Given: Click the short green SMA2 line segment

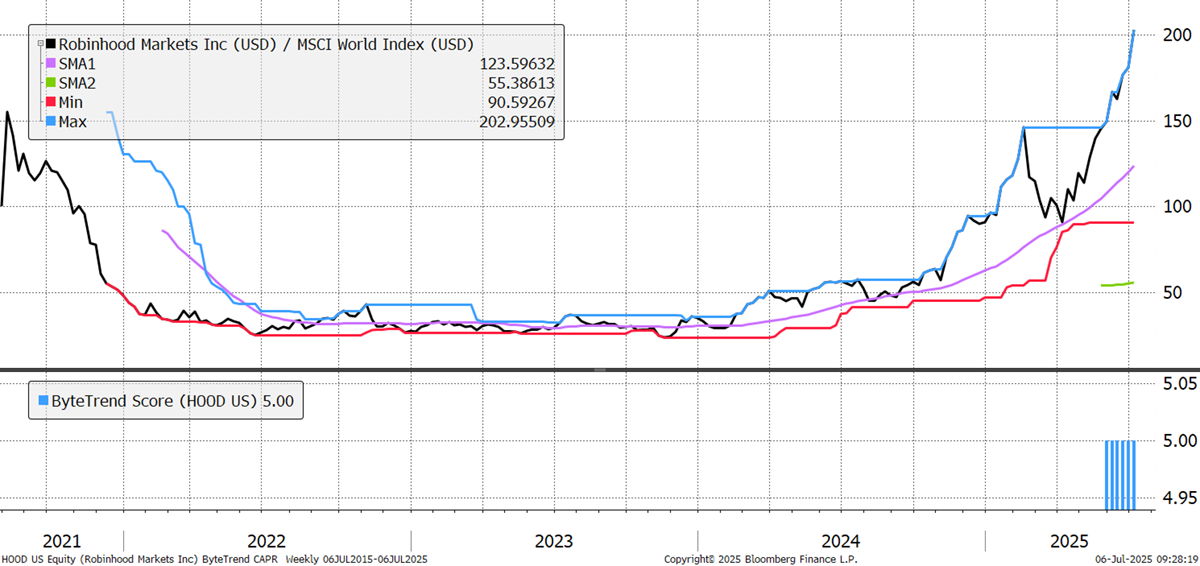Looking at the screenshot, I should 1117,284.
